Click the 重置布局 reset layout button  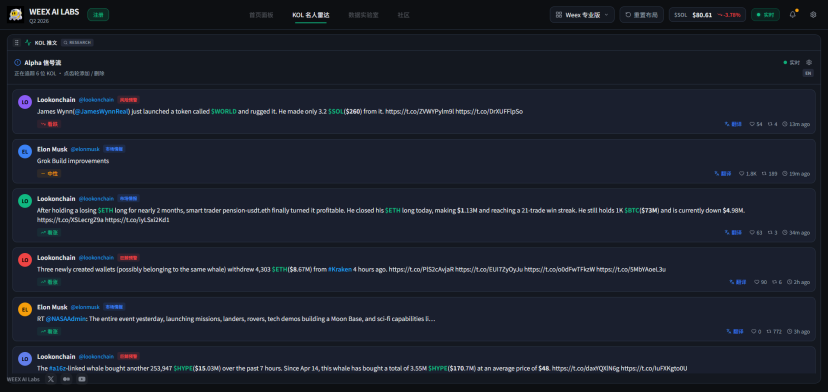(x=641, y=15)
